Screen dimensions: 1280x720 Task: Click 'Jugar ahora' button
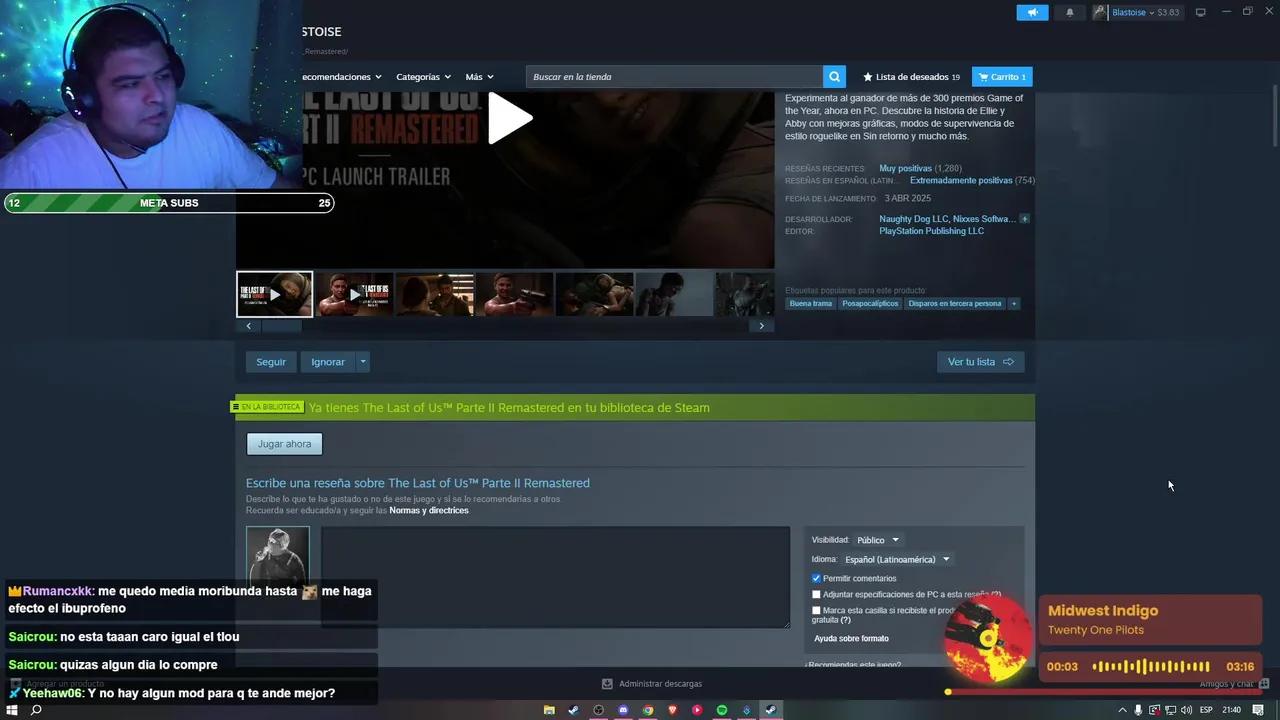click(x=284, y=444)
